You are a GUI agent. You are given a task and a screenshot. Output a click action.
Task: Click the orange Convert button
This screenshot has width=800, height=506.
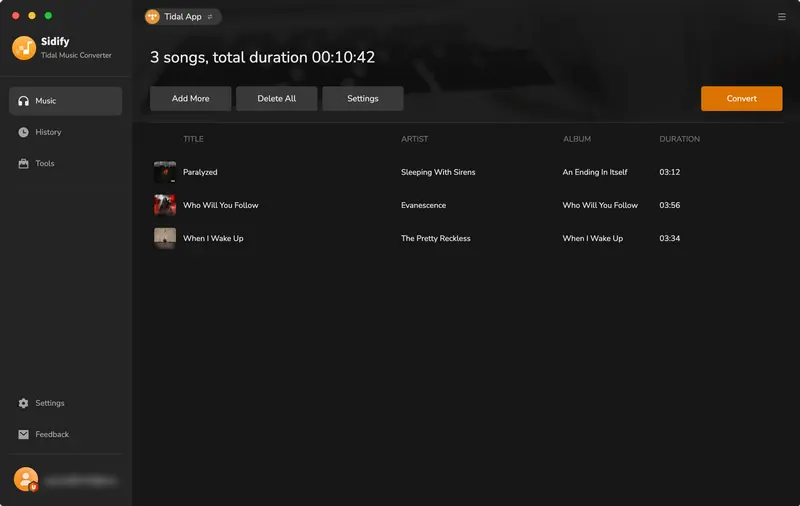point(741,98)
